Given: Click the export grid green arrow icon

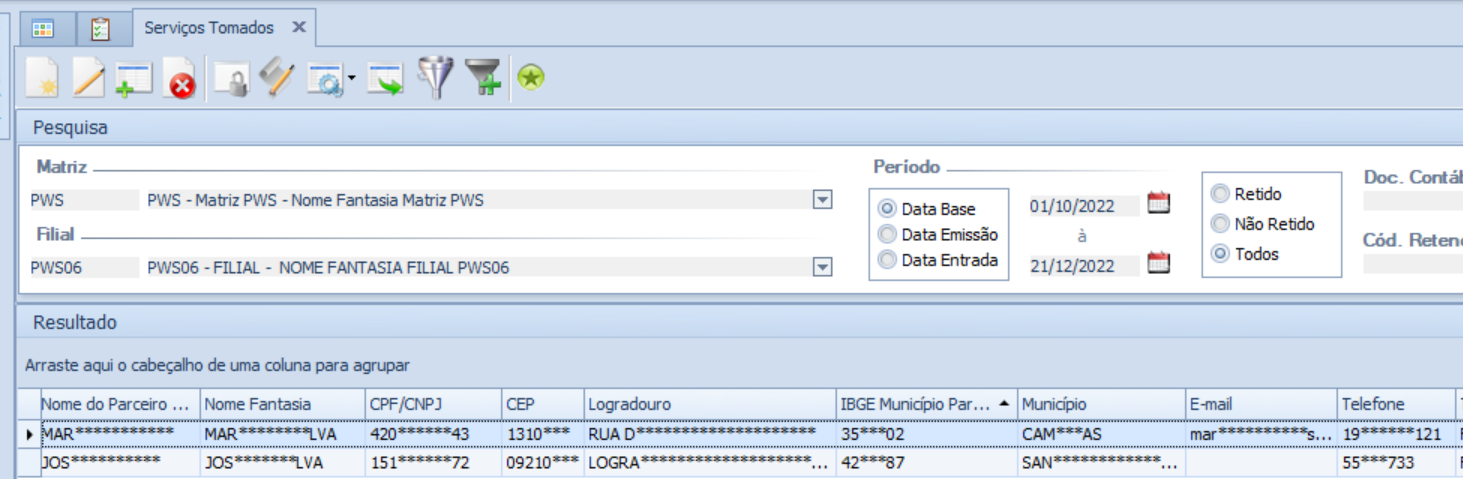Looking at the screenshot, I should click(x=385, y=80).
